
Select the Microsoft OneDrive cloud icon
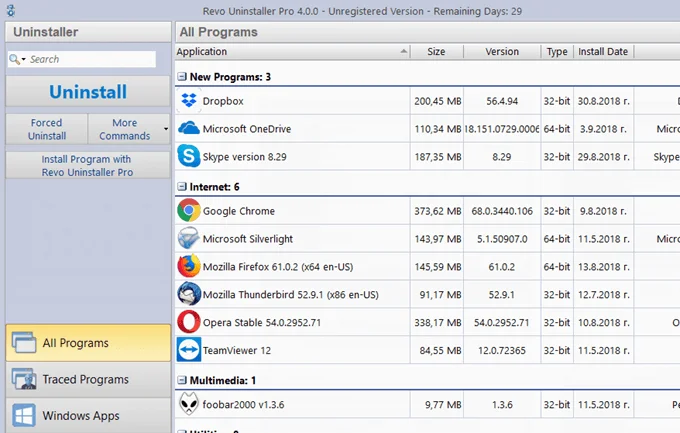click(x=188, y=129)
